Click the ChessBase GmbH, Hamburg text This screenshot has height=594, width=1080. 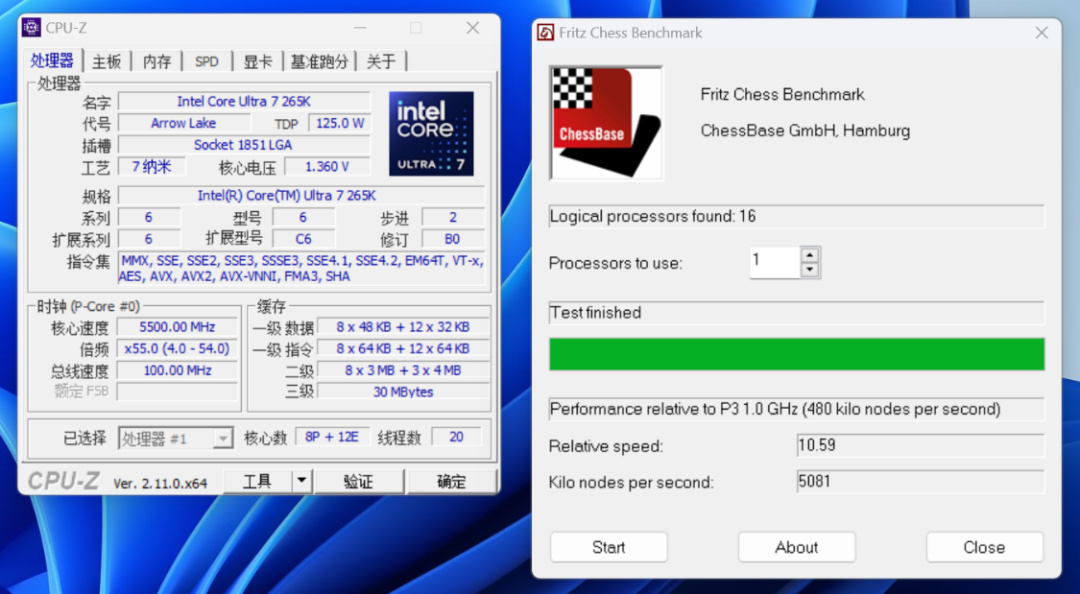point(805,131)
